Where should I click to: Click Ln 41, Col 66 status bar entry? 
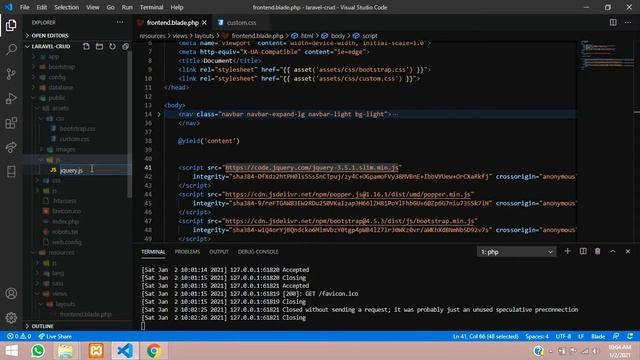pyautogui.click(x=485, y=336)
